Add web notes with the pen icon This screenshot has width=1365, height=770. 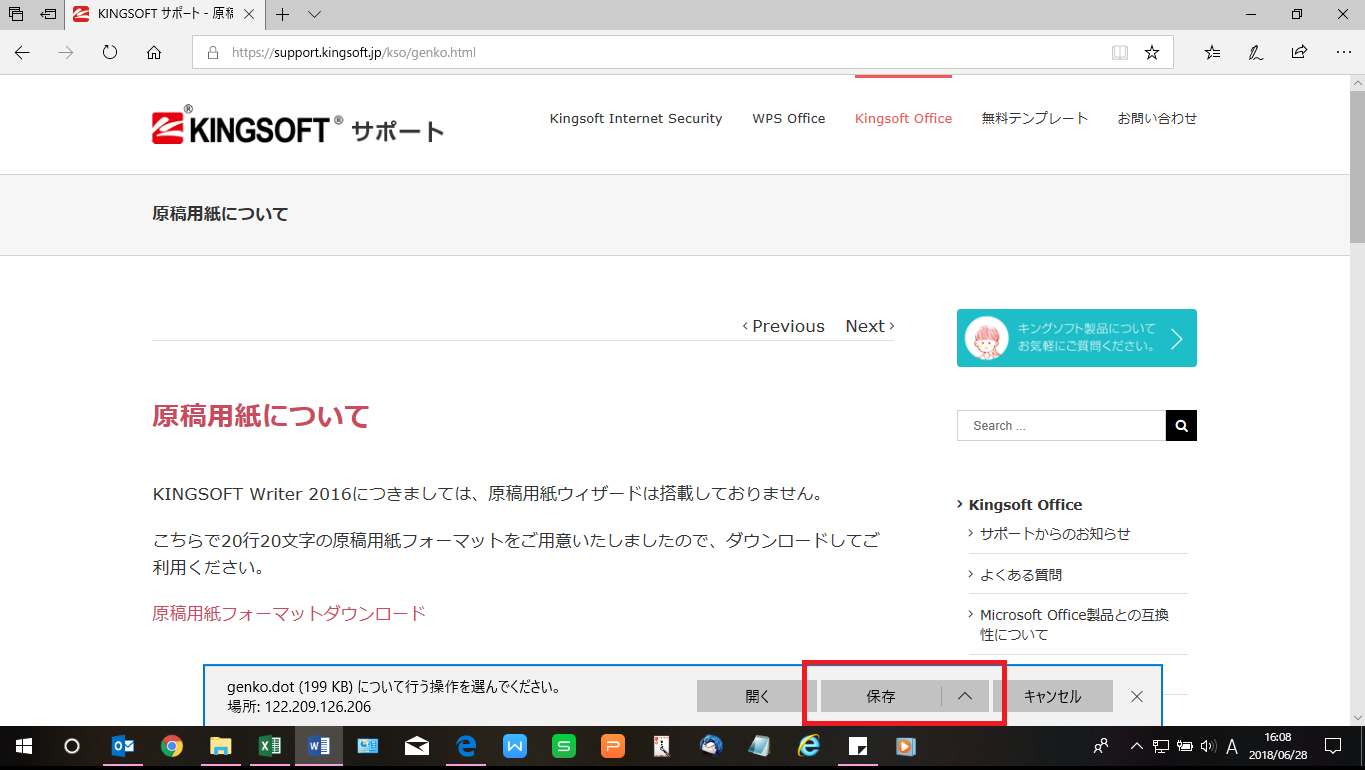coord(1255,52)
